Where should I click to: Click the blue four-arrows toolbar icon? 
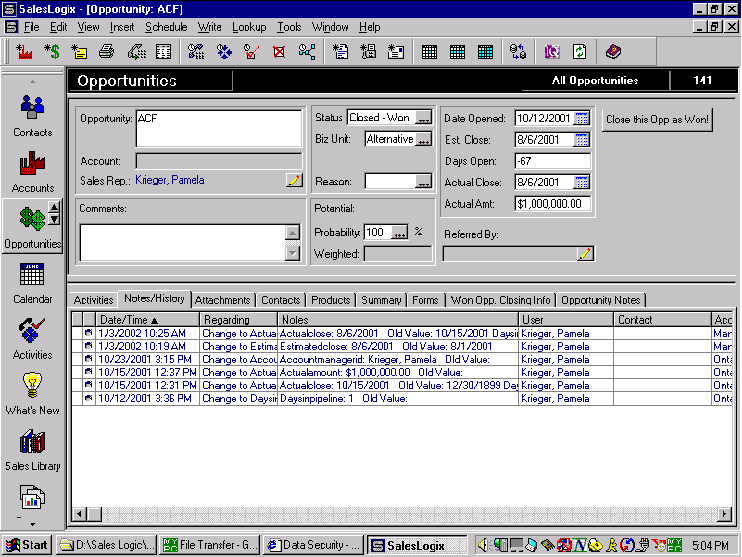coord(224,52)
